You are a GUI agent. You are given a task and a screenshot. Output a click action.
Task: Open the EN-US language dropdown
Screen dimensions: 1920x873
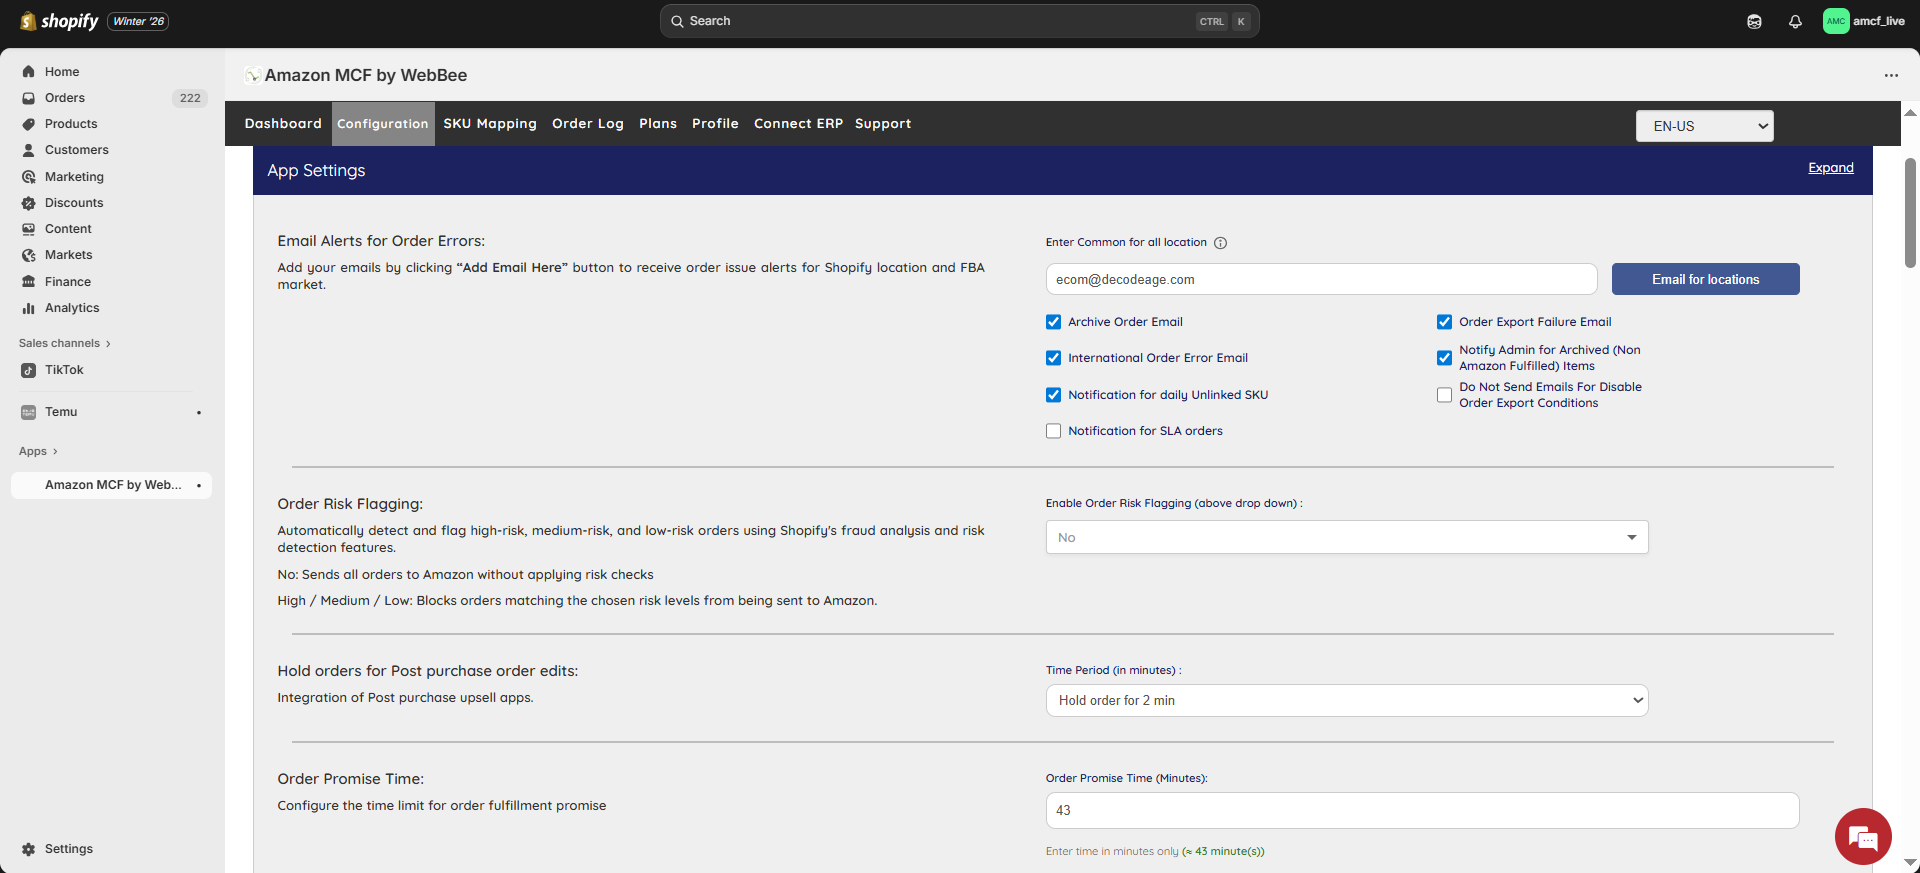tap(1704, 126)
